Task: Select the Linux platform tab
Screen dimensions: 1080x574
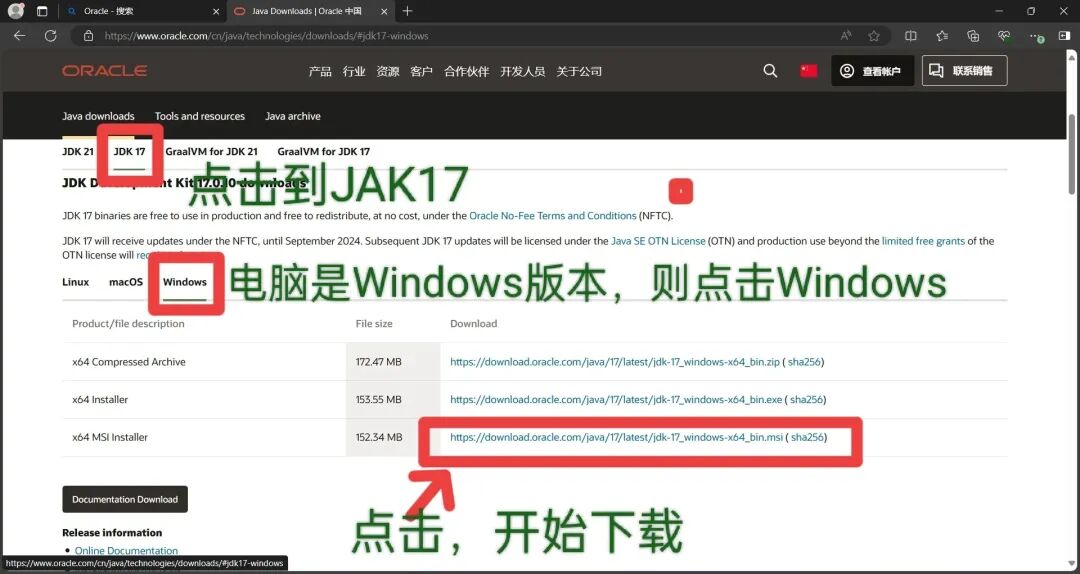Action: pos(76,282)
